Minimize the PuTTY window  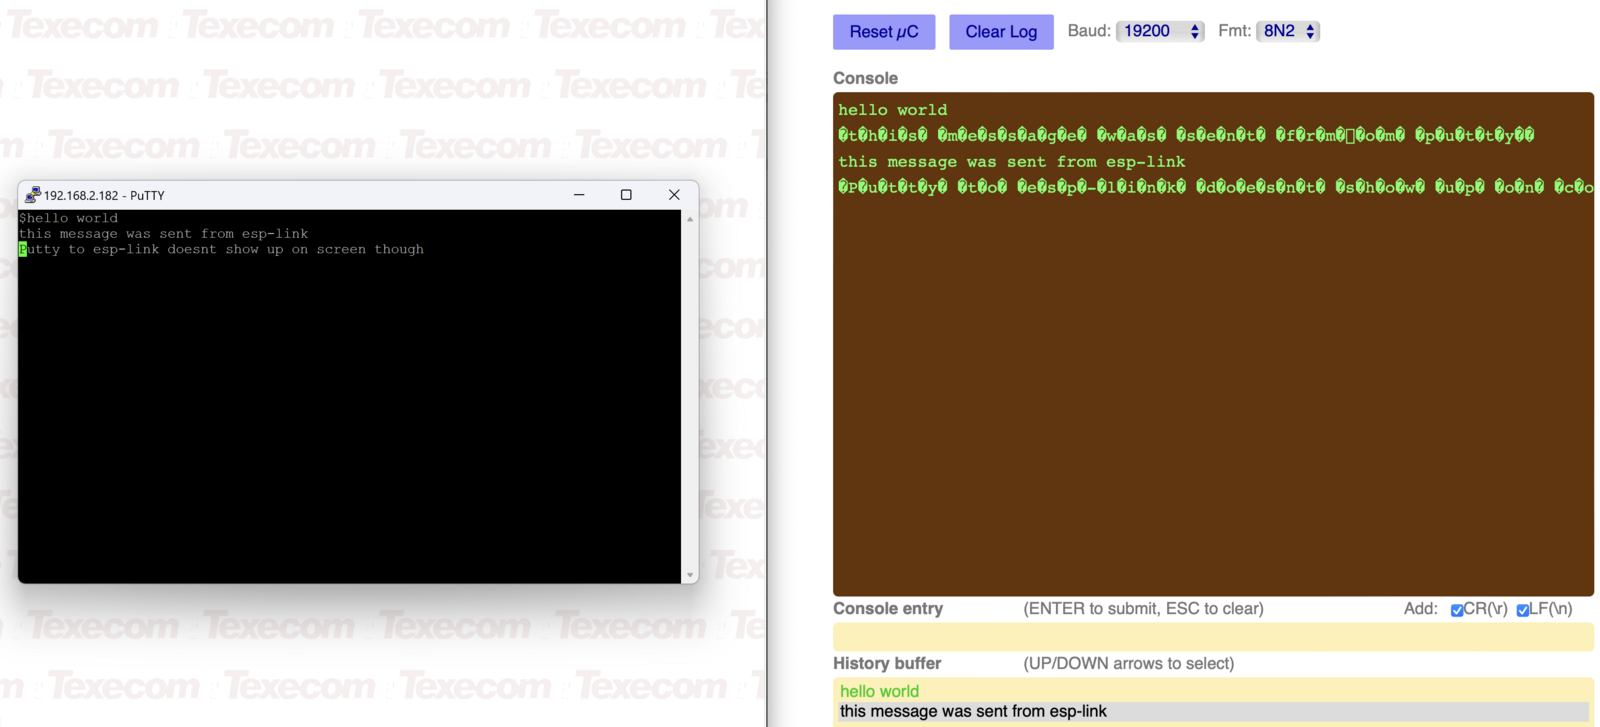(x=579, y=195)
